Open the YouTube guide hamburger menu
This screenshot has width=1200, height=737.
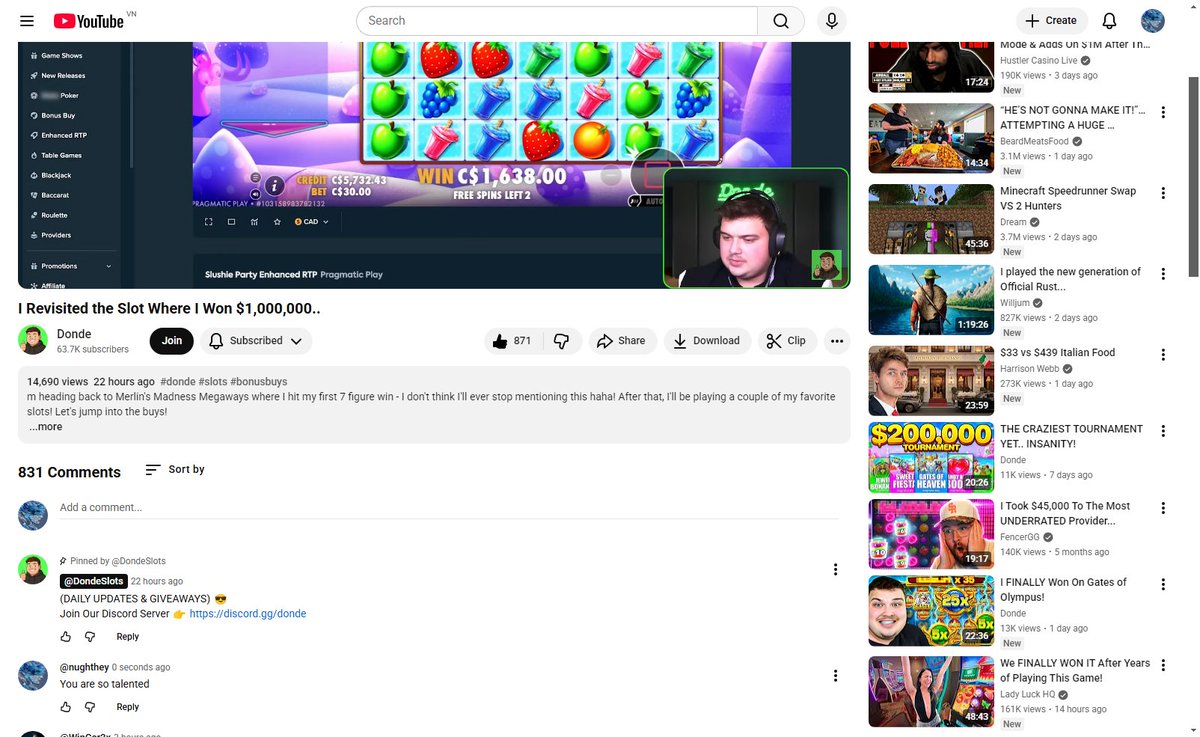tap(27, 21)
